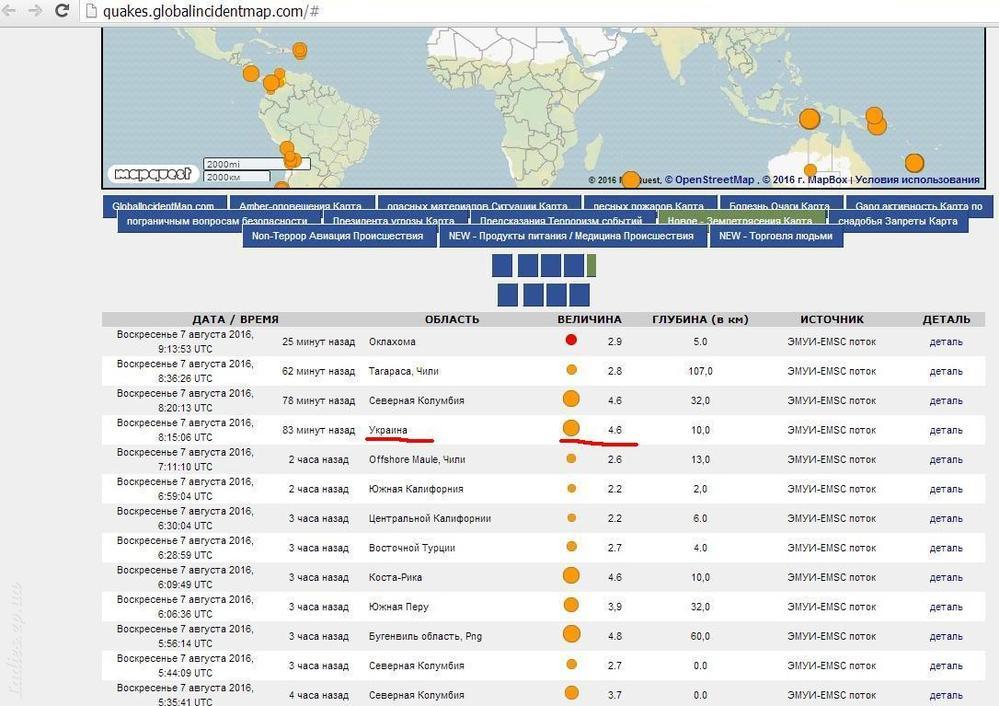Click the depth value 107,0
The image size is (999, 706).
coord(700,371)
